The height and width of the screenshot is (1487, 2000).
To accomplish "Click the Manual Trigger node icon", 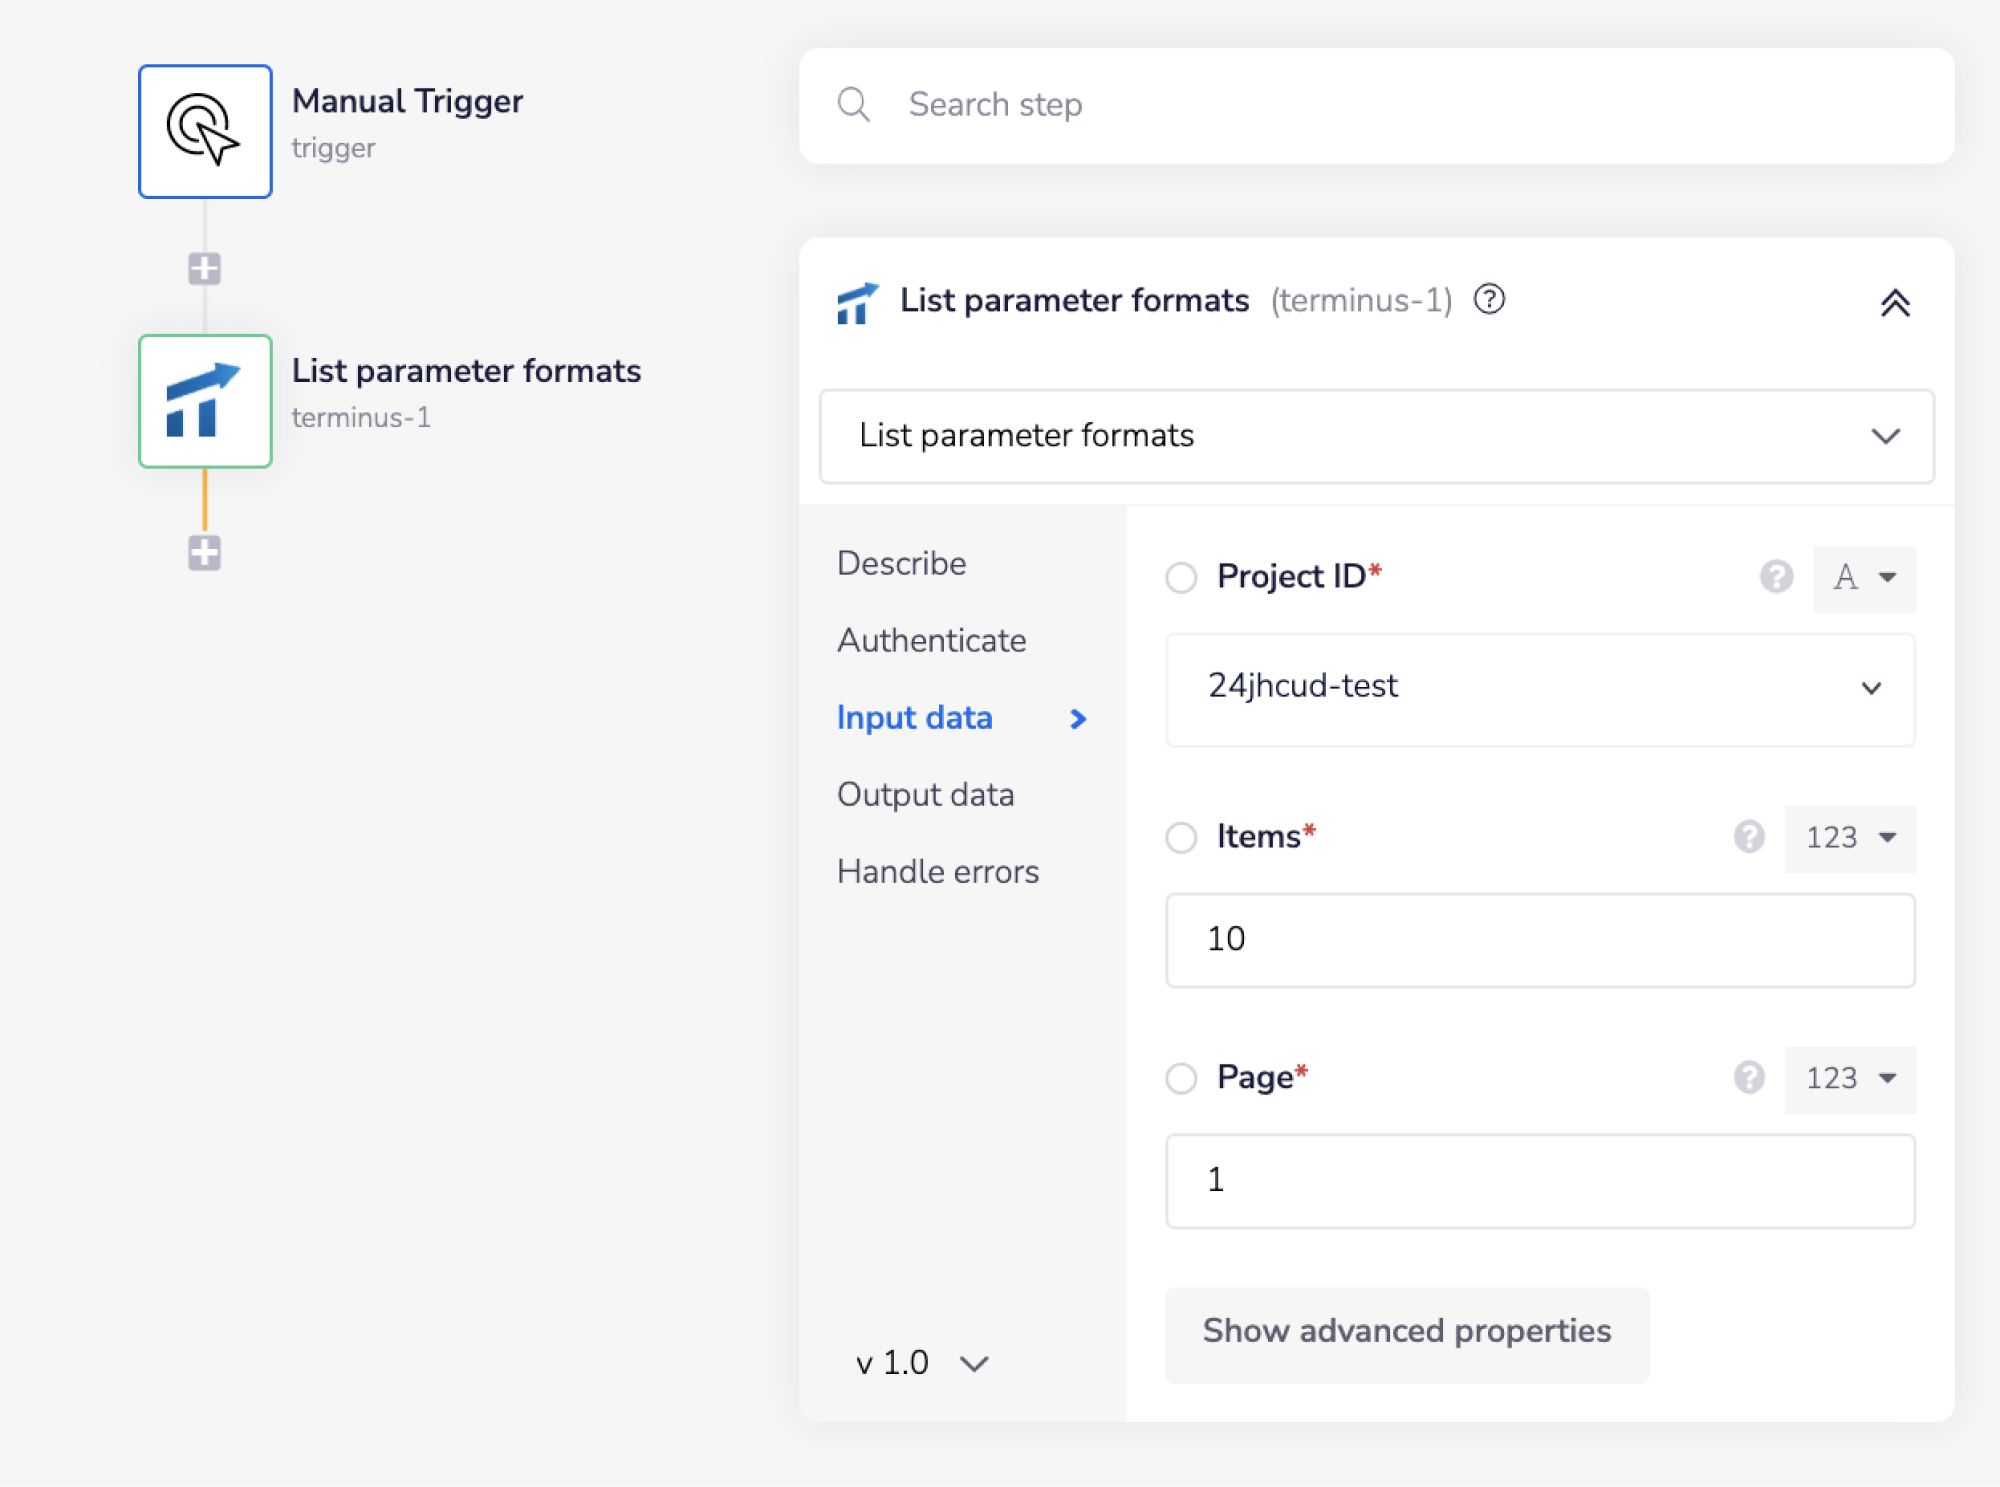I will tap(205, 131).
